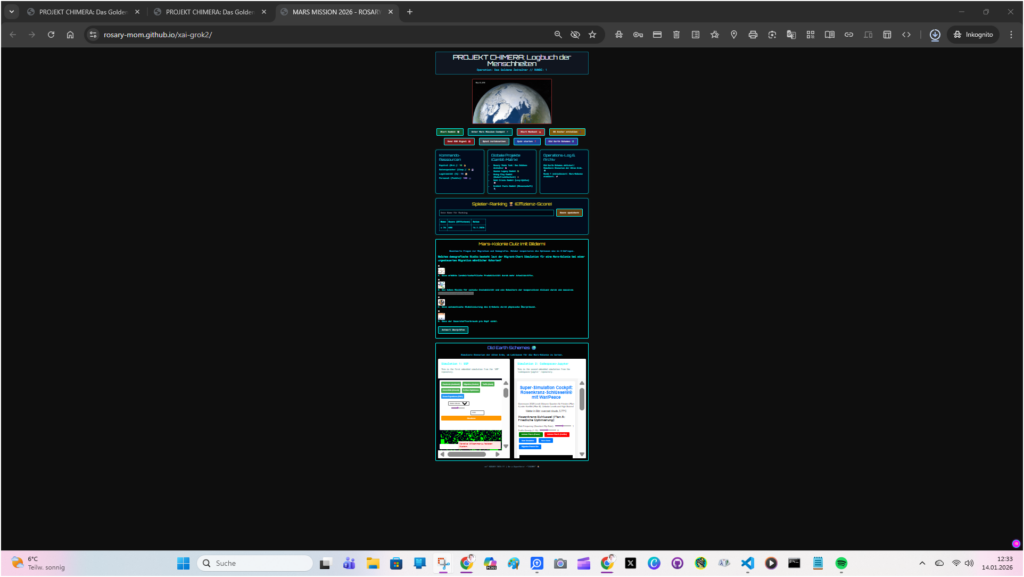Click the red button under the globe

click(530, 131)
